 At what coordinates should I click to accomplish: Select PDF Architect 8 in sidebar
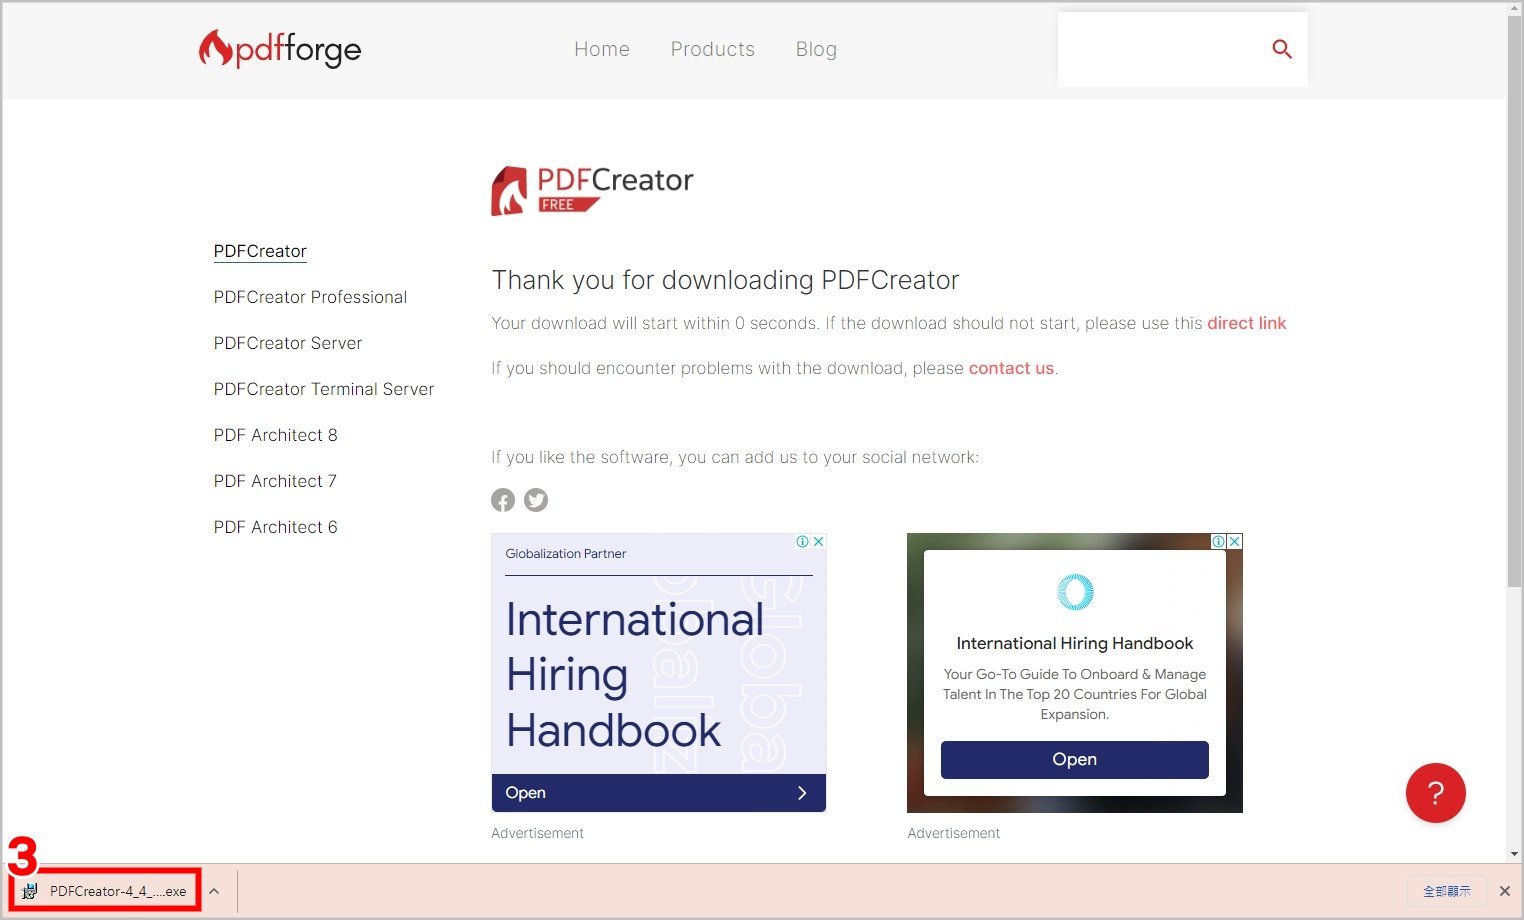276,435
